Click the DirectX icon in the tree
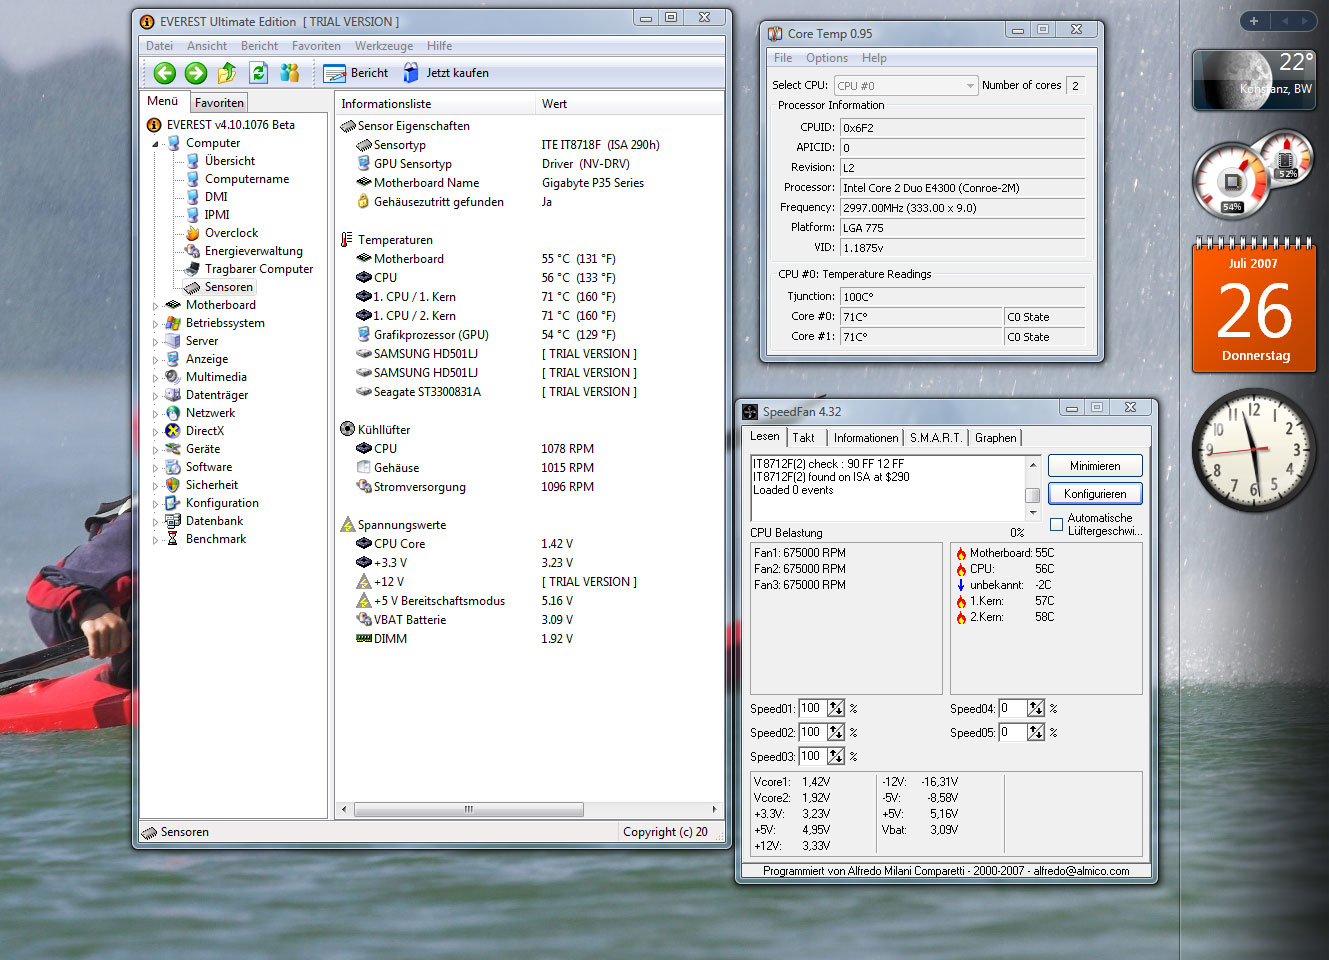Screen dimensions: 1329x960 [173, 431]
